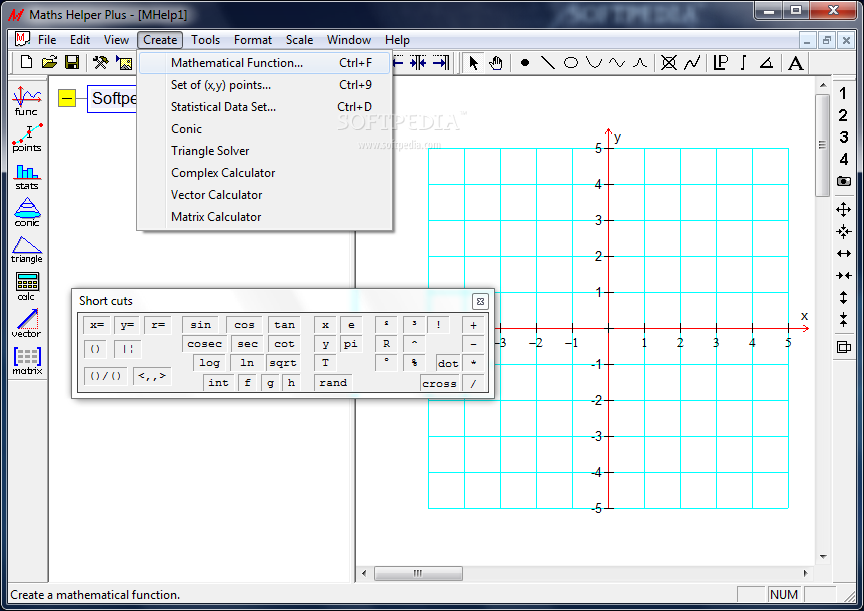Click the rand shortcut button
This screenshot has height=611, width=864.
tap(333, 383)
